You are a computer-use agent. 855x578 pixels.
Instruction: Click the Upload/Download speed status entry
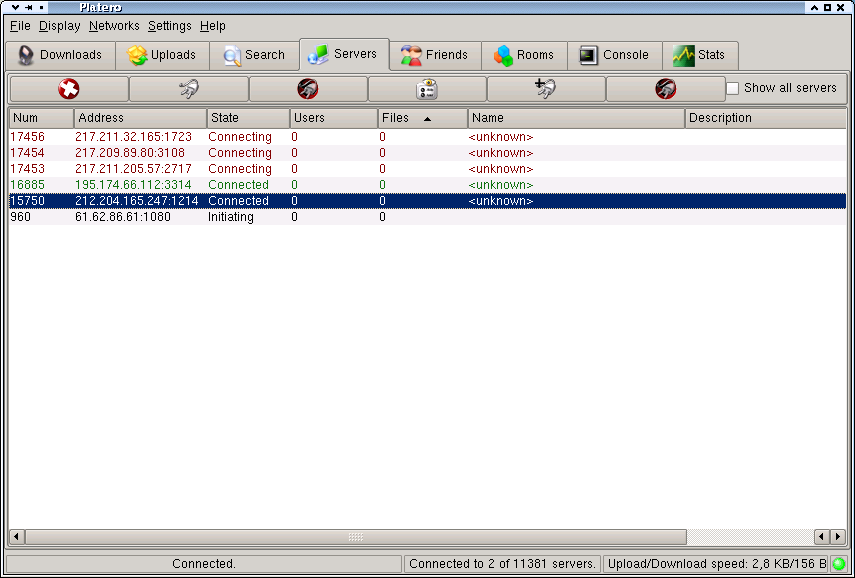[716, 564]
